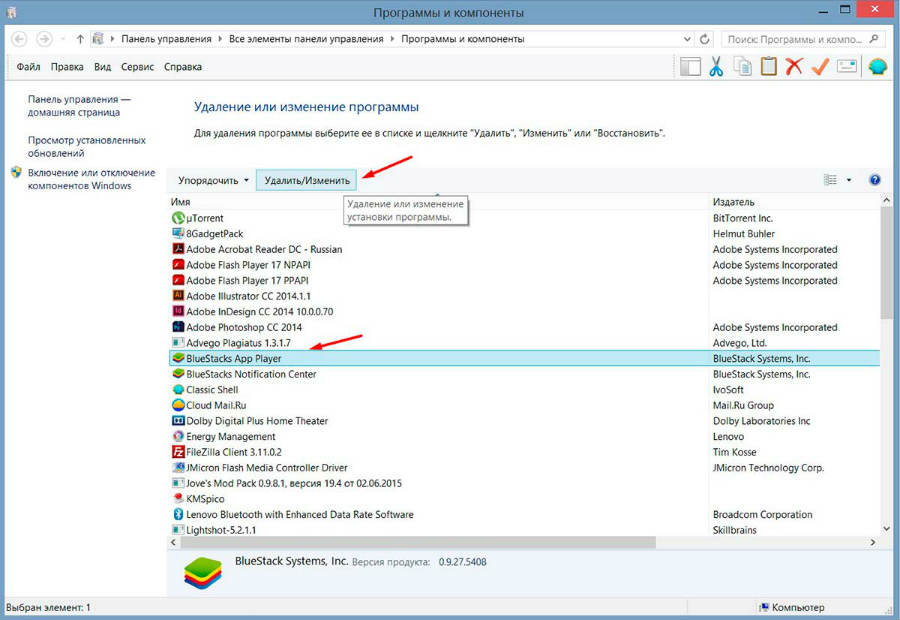Open Просмотр установленных обновлений link
This screenshot has width=900, height=620.
coord(85,146)
